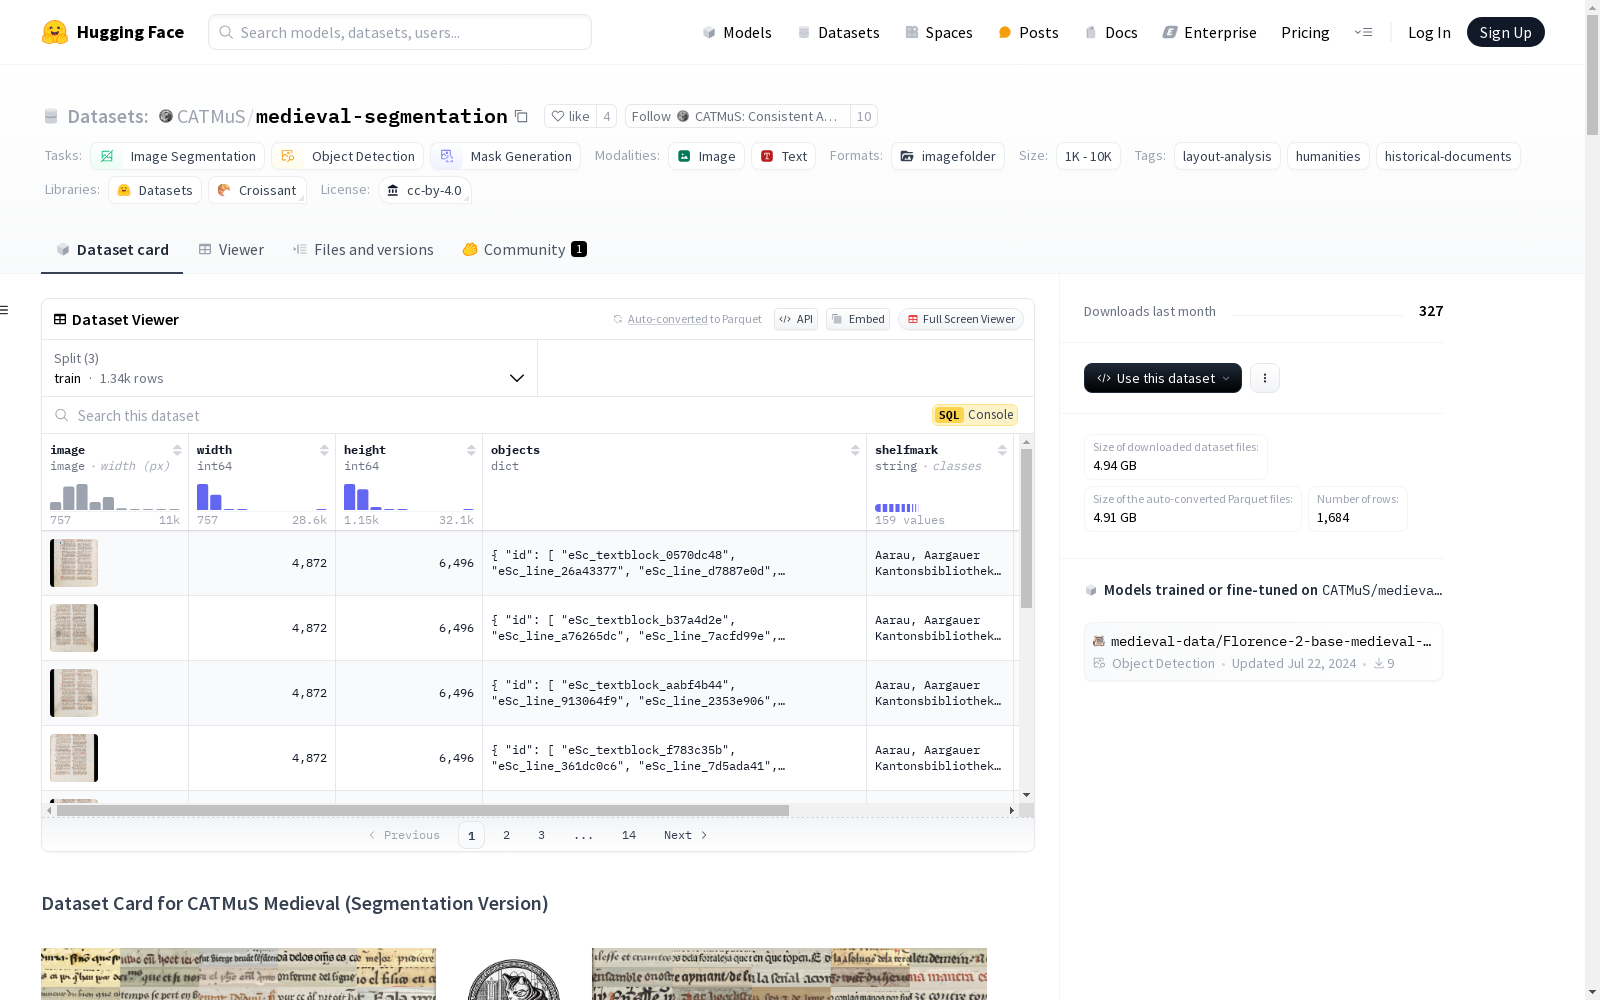Open the thumbnail for eSc_textblock_b37a4d2e row
The height and width of the screenshot is (1000, 1600).
click(74, 628)
